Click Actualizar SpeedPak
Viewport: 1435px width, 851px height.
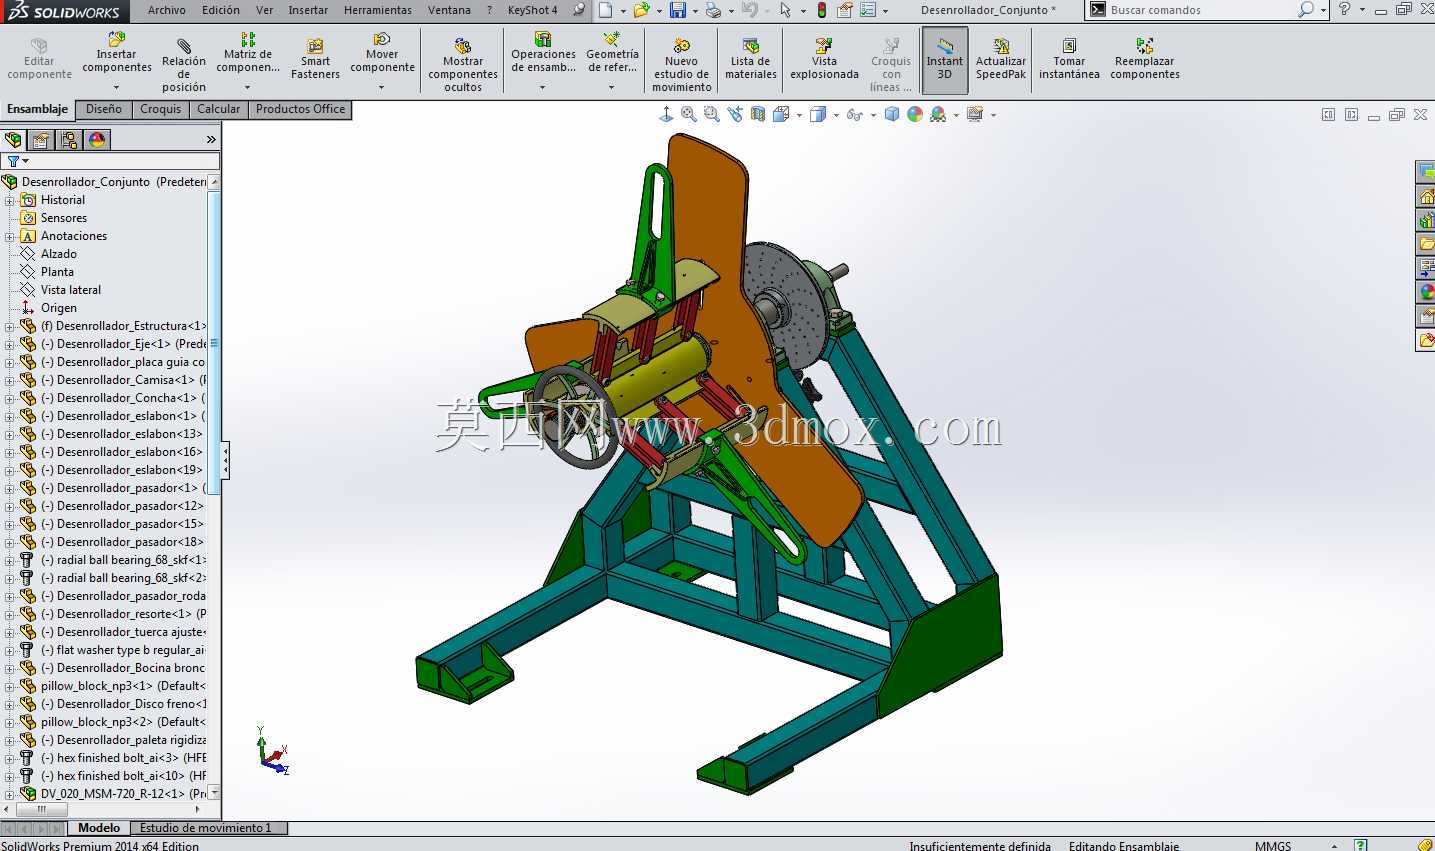pos(1001,60)
